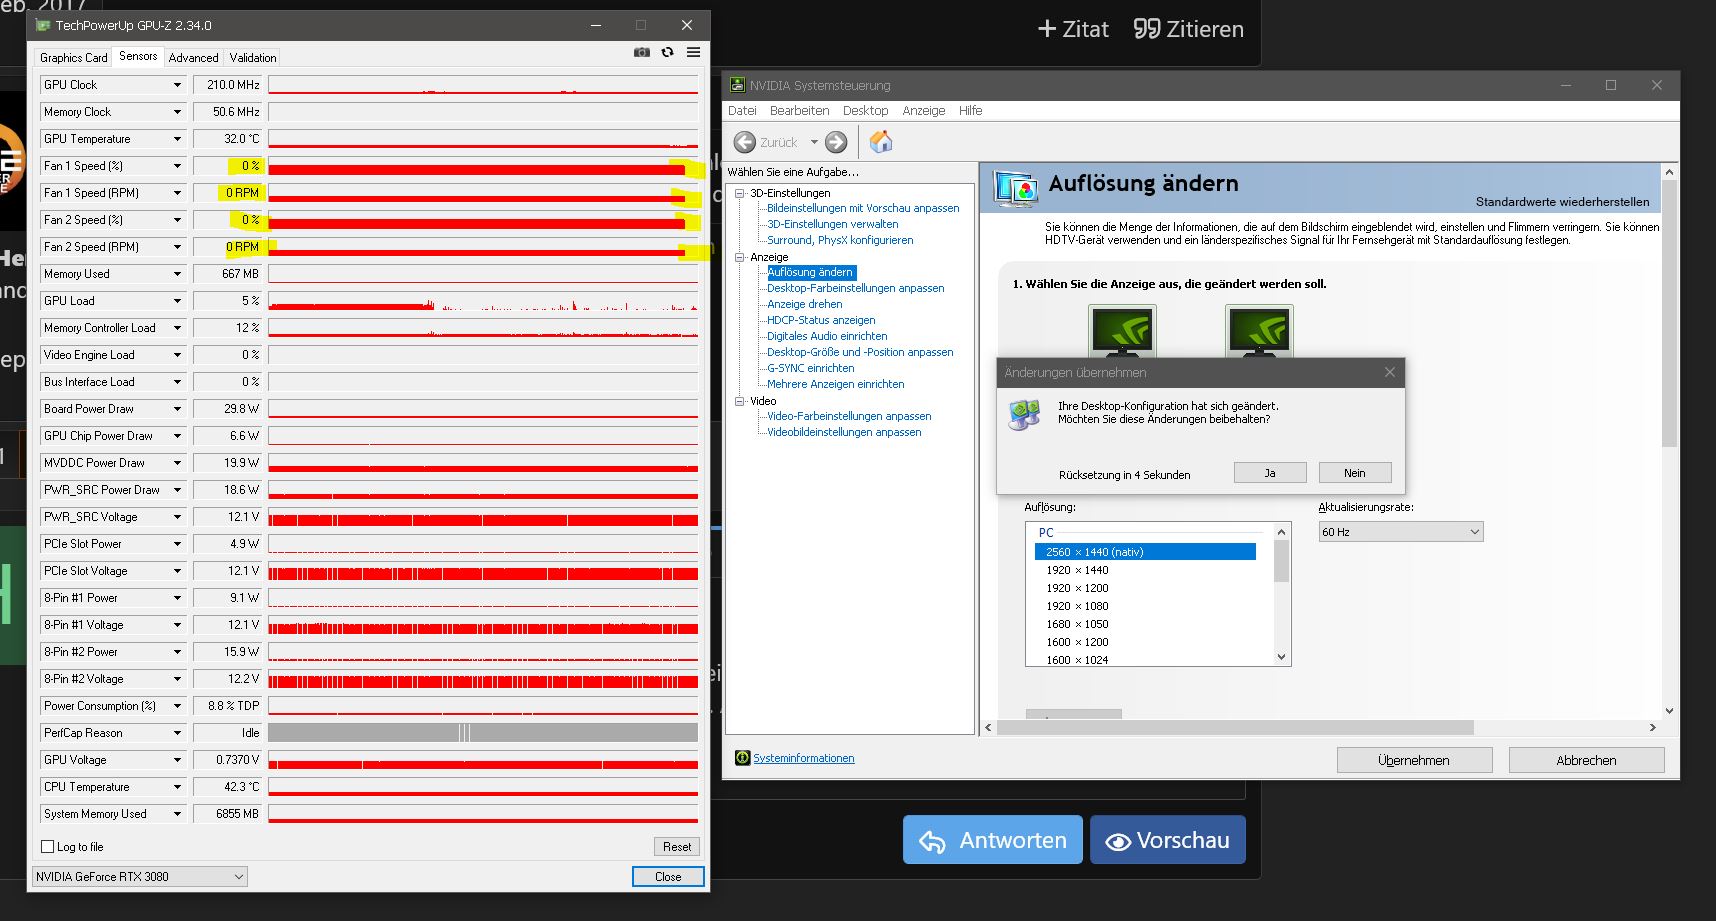Open the GPU Clock sensor dropdown
Image resolution: width=1716 pixels, height=921 pixels.
pyautogui.click(x=178, y=85)
